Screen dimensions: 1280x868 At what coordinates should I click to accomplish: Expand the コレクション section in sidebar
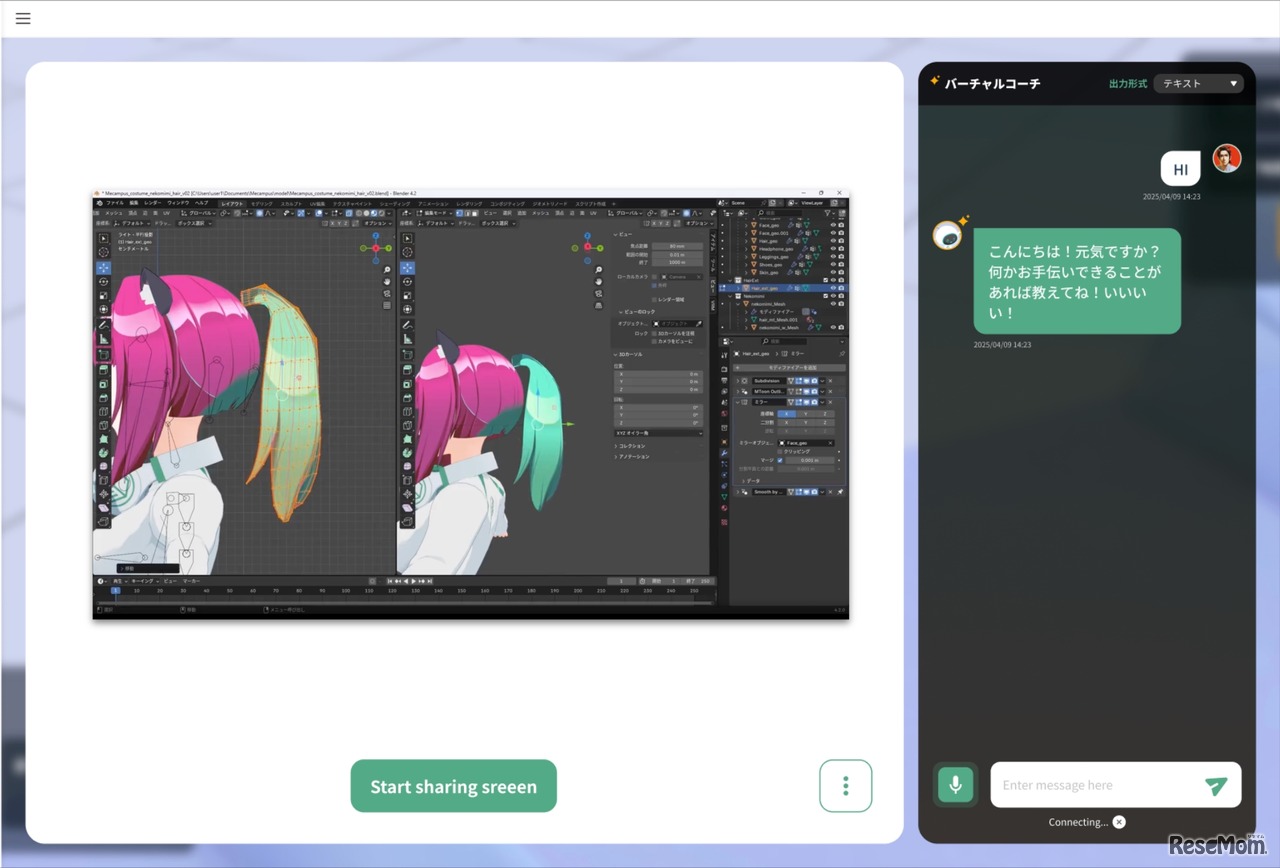coord(632,446)
